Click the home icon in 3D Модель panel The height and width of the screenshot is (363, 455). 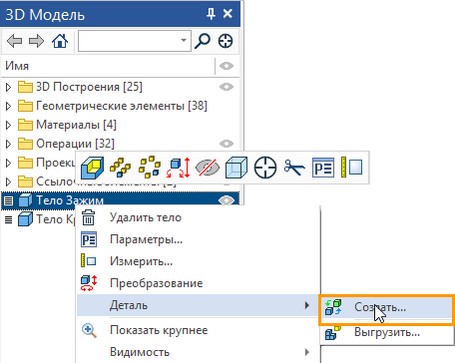pyautogui.click(x=60, y=41)
